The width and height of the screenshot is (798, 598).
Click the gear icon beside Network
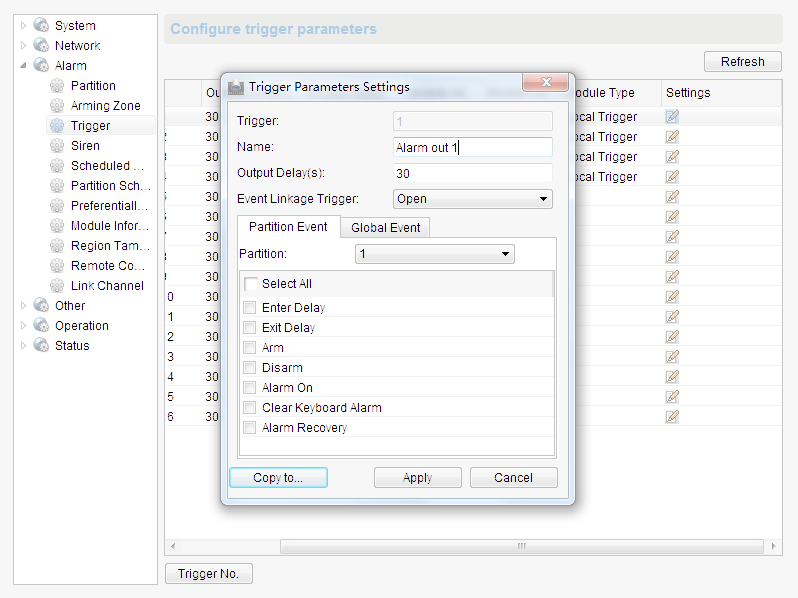tap(41, 45)
